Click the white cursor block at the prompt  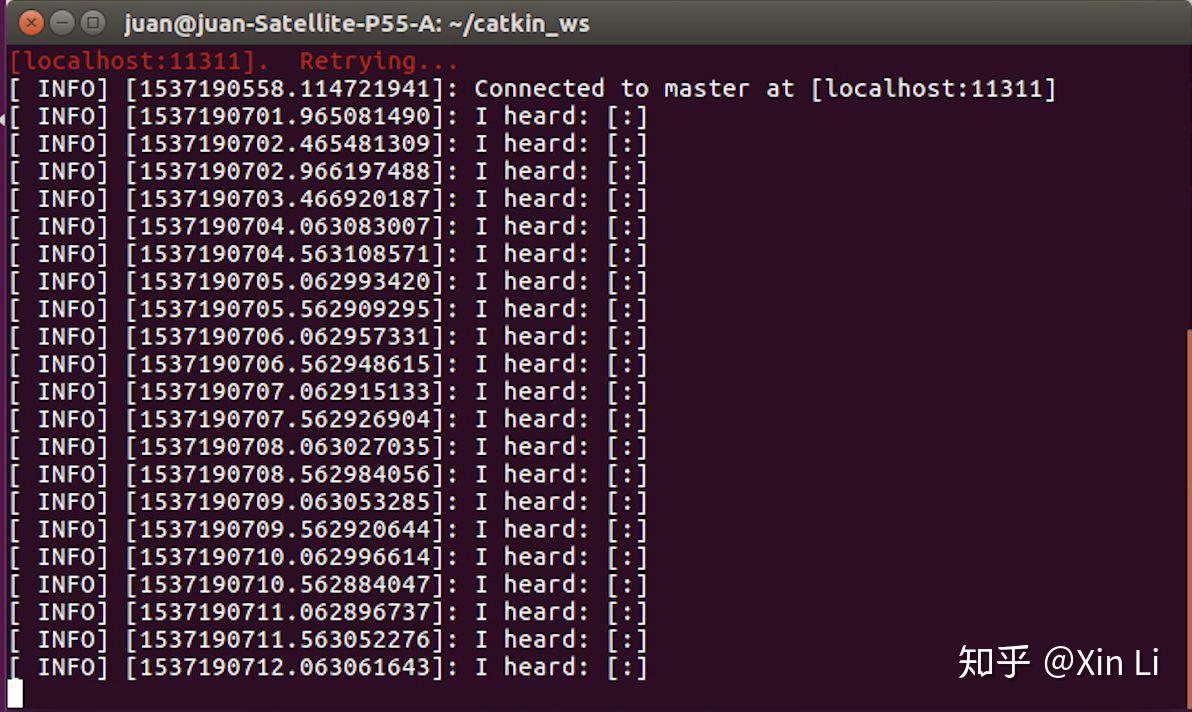point(14,693)
